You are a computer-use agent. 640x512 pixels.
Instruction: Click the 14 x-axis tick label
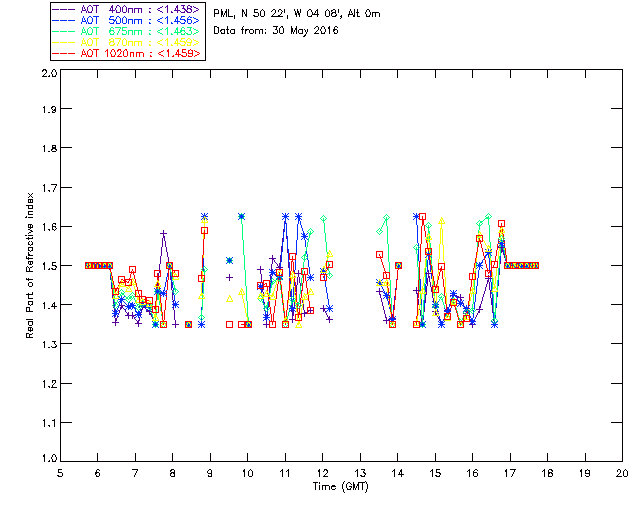click(398, 473)
